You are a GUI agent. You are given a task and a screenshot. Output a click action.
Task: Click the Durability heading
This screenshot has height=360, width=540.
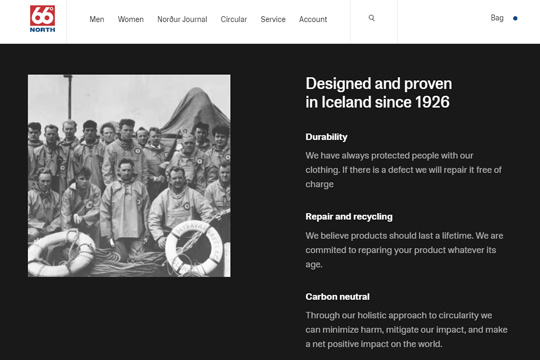(326, 137)
